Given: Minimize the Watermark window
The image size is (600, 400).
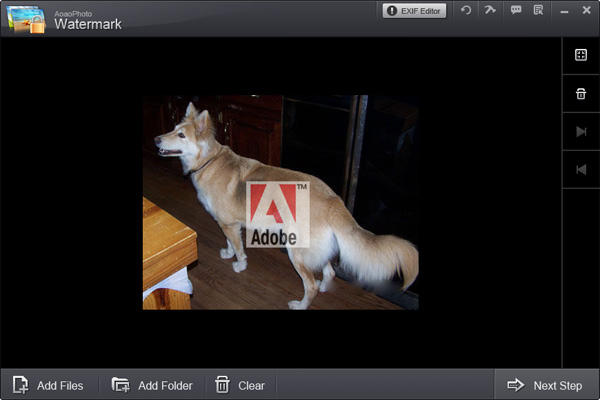Looking at the screenshot, I should click(x=564, y=11).
